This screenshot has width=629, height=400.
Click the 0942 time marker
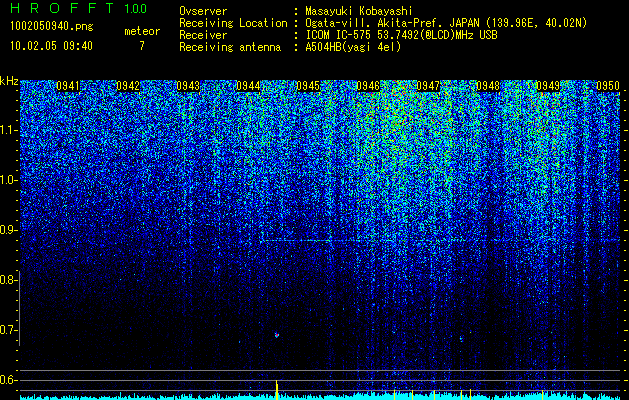tap(128, 86)
